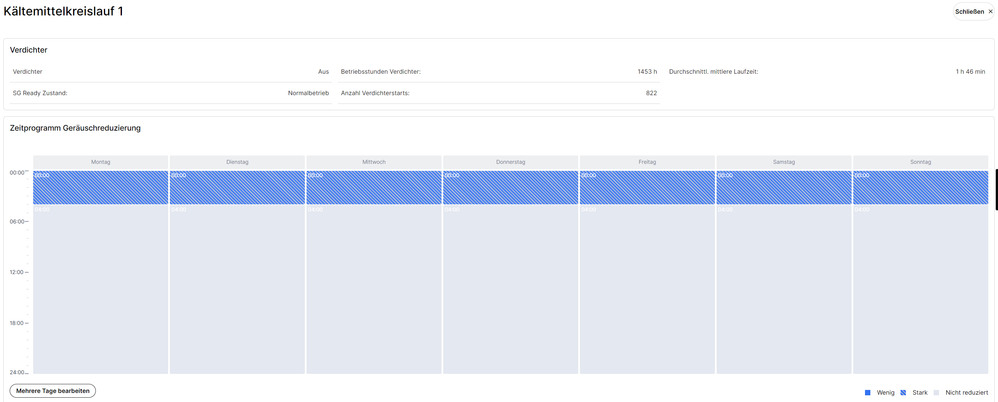Image resolution: width=998 pixels, height=402 pixels.
Task: Click the Nicht reduziert legend square
Action: (936, 392)
